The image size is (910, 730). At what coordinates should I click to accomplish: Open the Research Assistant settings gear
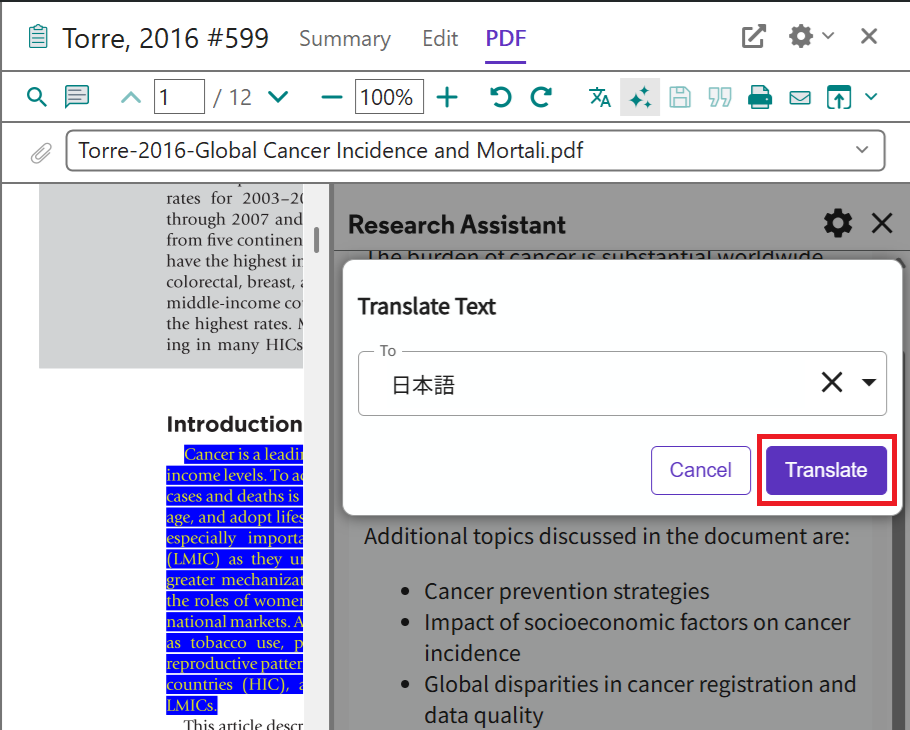click(x=837, y=223)
